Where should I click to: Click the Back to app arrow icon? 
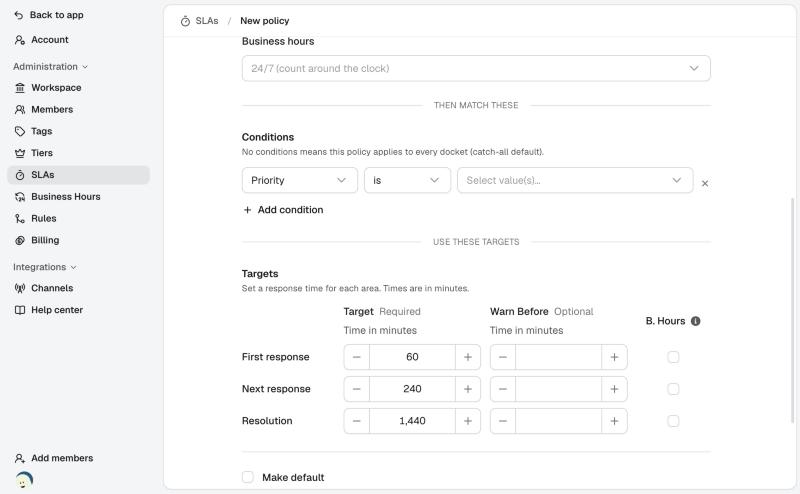[19, 15]
